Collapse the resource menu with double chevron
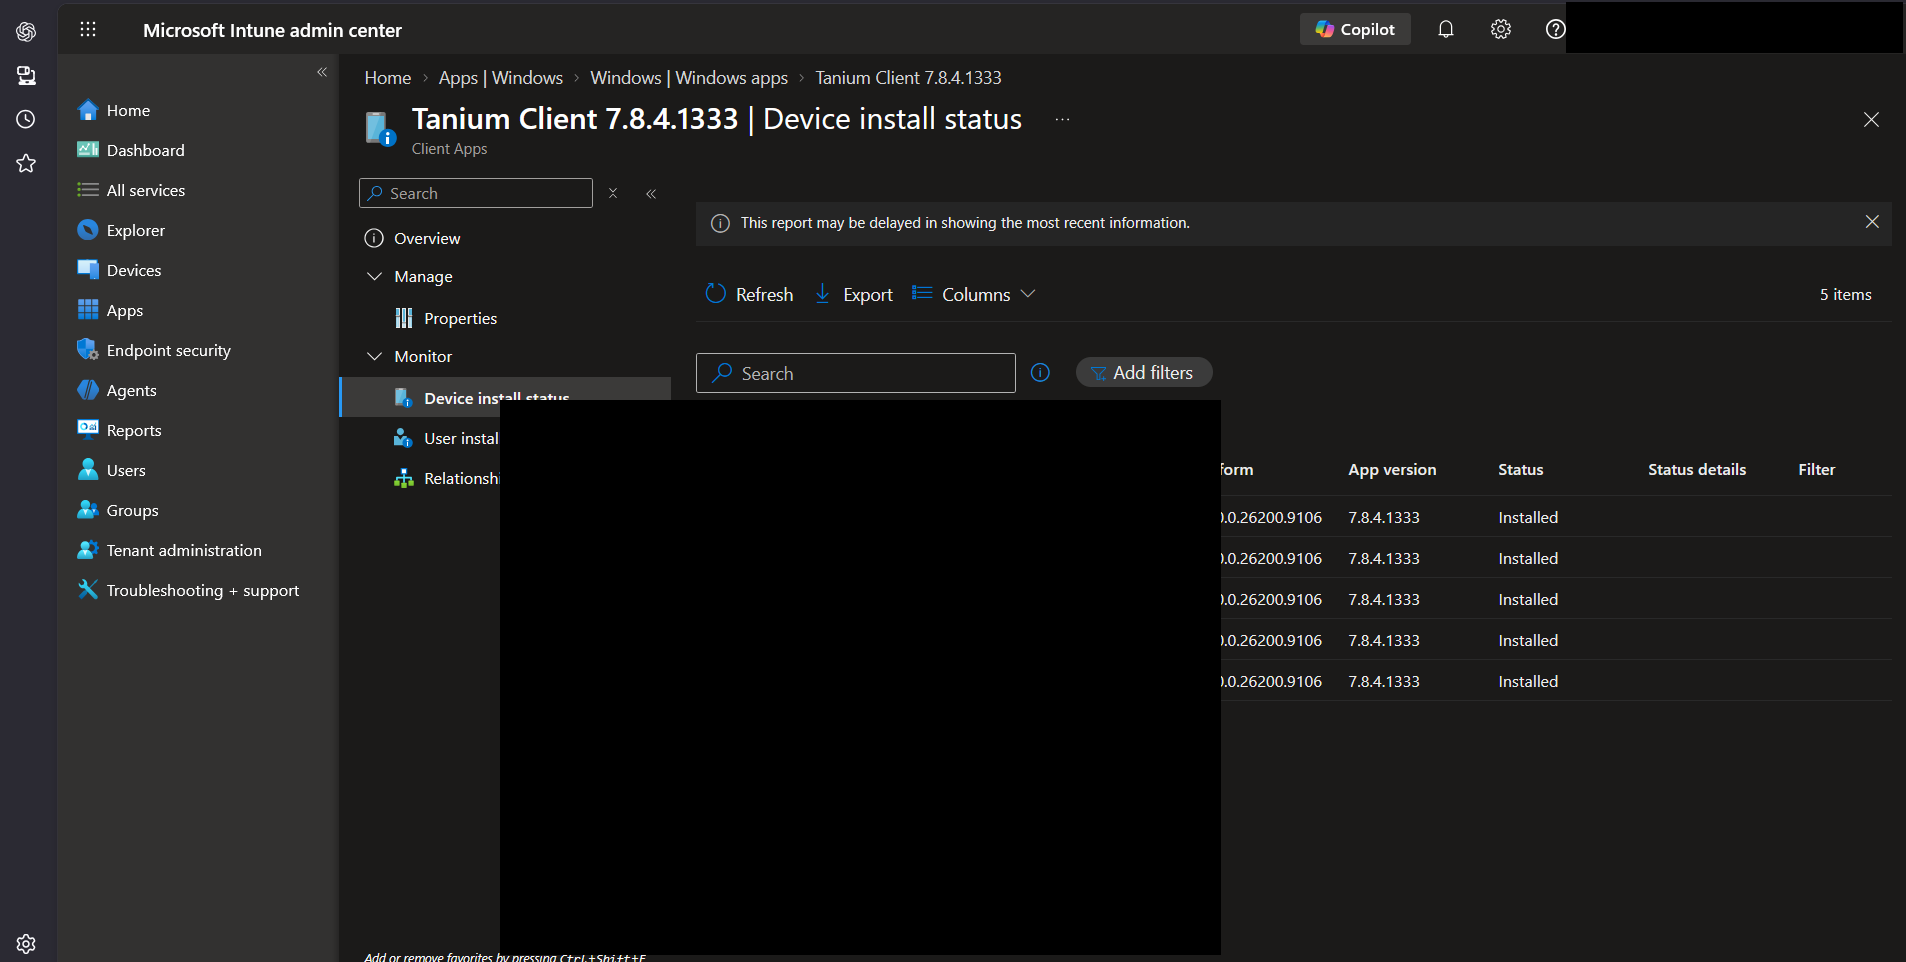The height and width of the screenshot is (962, 1906). tap(651, 194)
